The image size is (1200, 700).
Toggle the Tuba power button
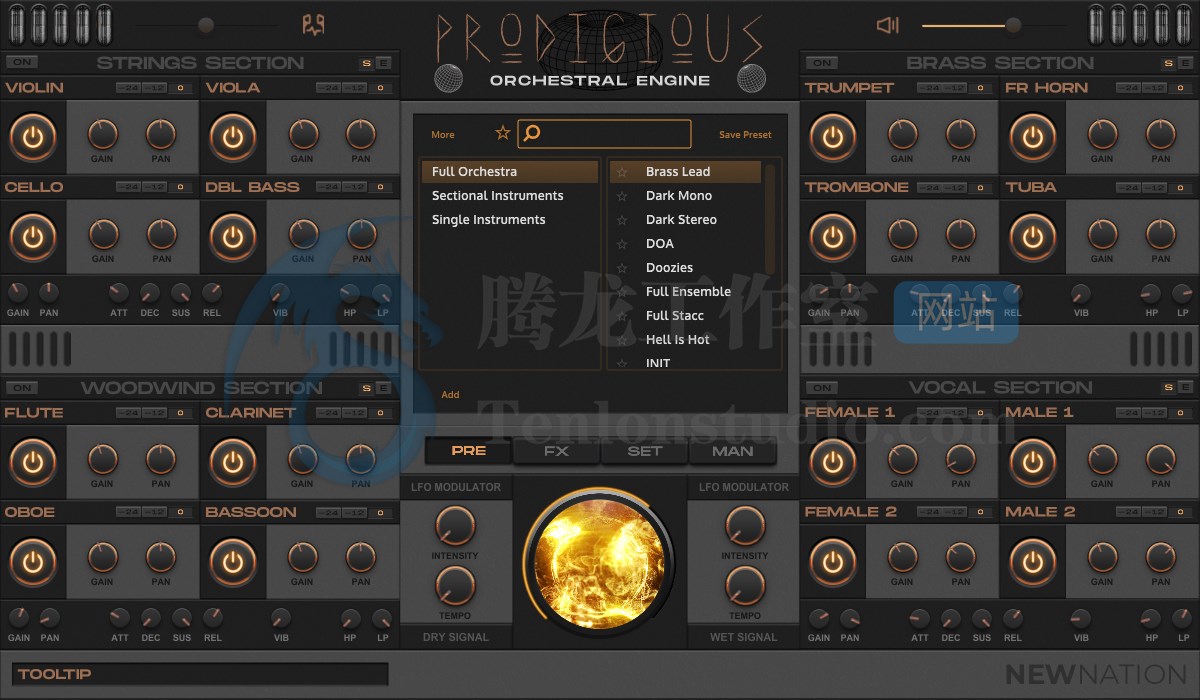click(1033, 237)
